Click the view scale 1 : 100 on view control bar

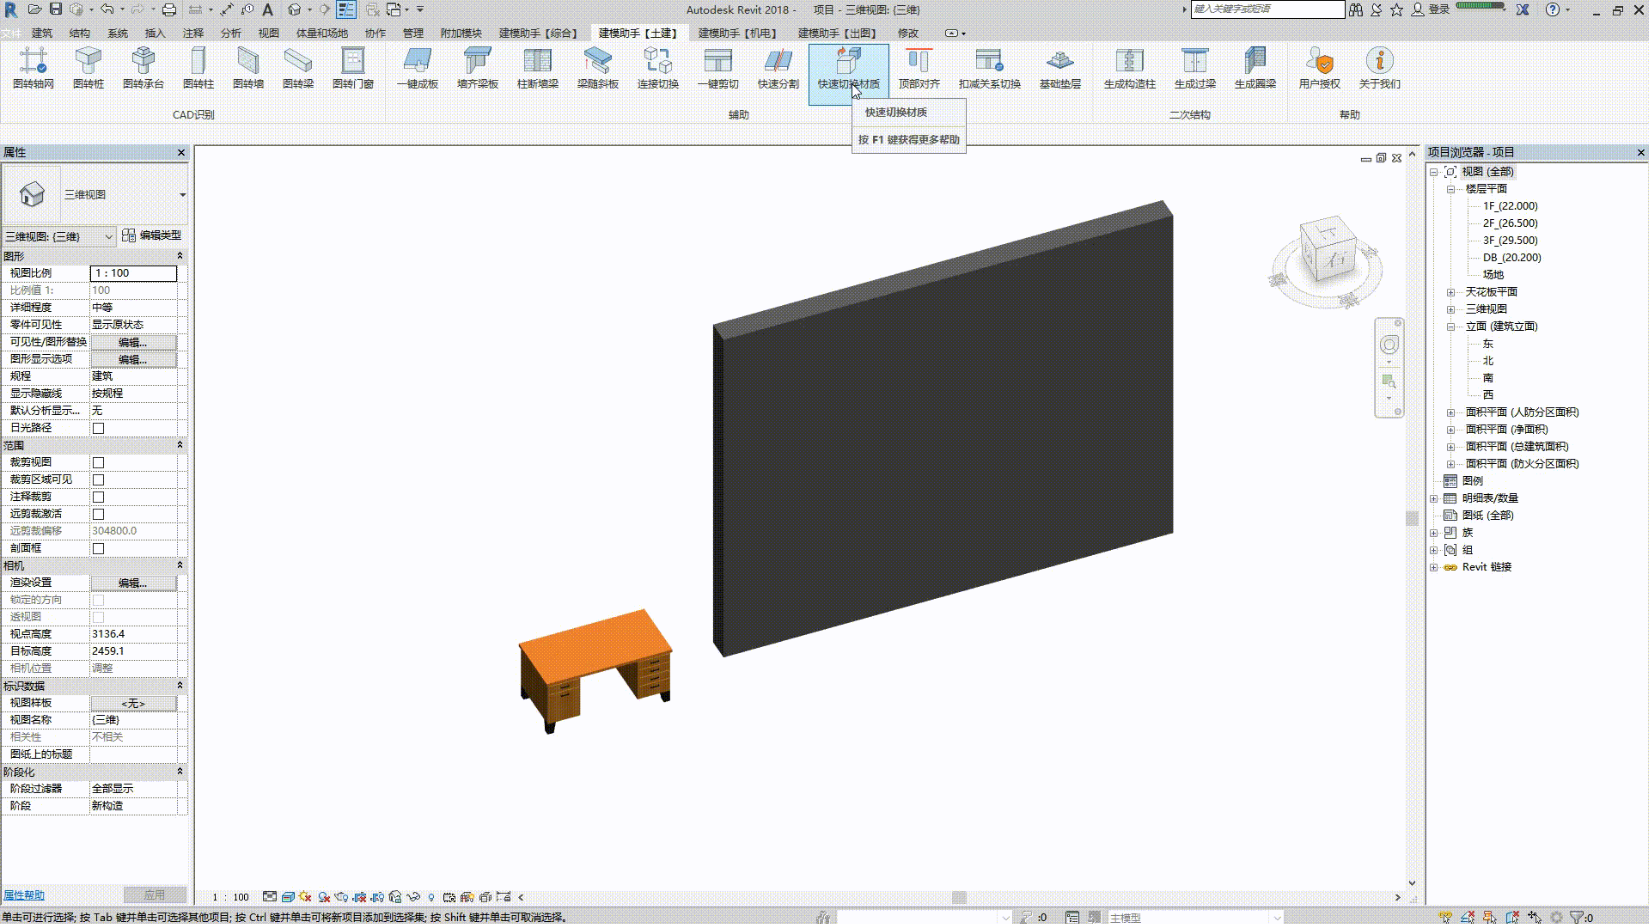tap(231, 897)
